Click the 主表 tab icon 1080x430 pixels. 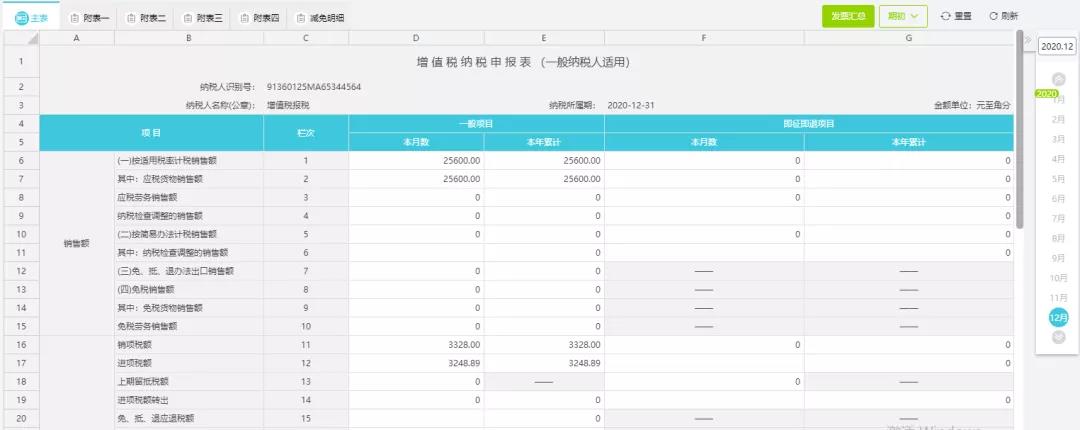[x=21, y=17]
